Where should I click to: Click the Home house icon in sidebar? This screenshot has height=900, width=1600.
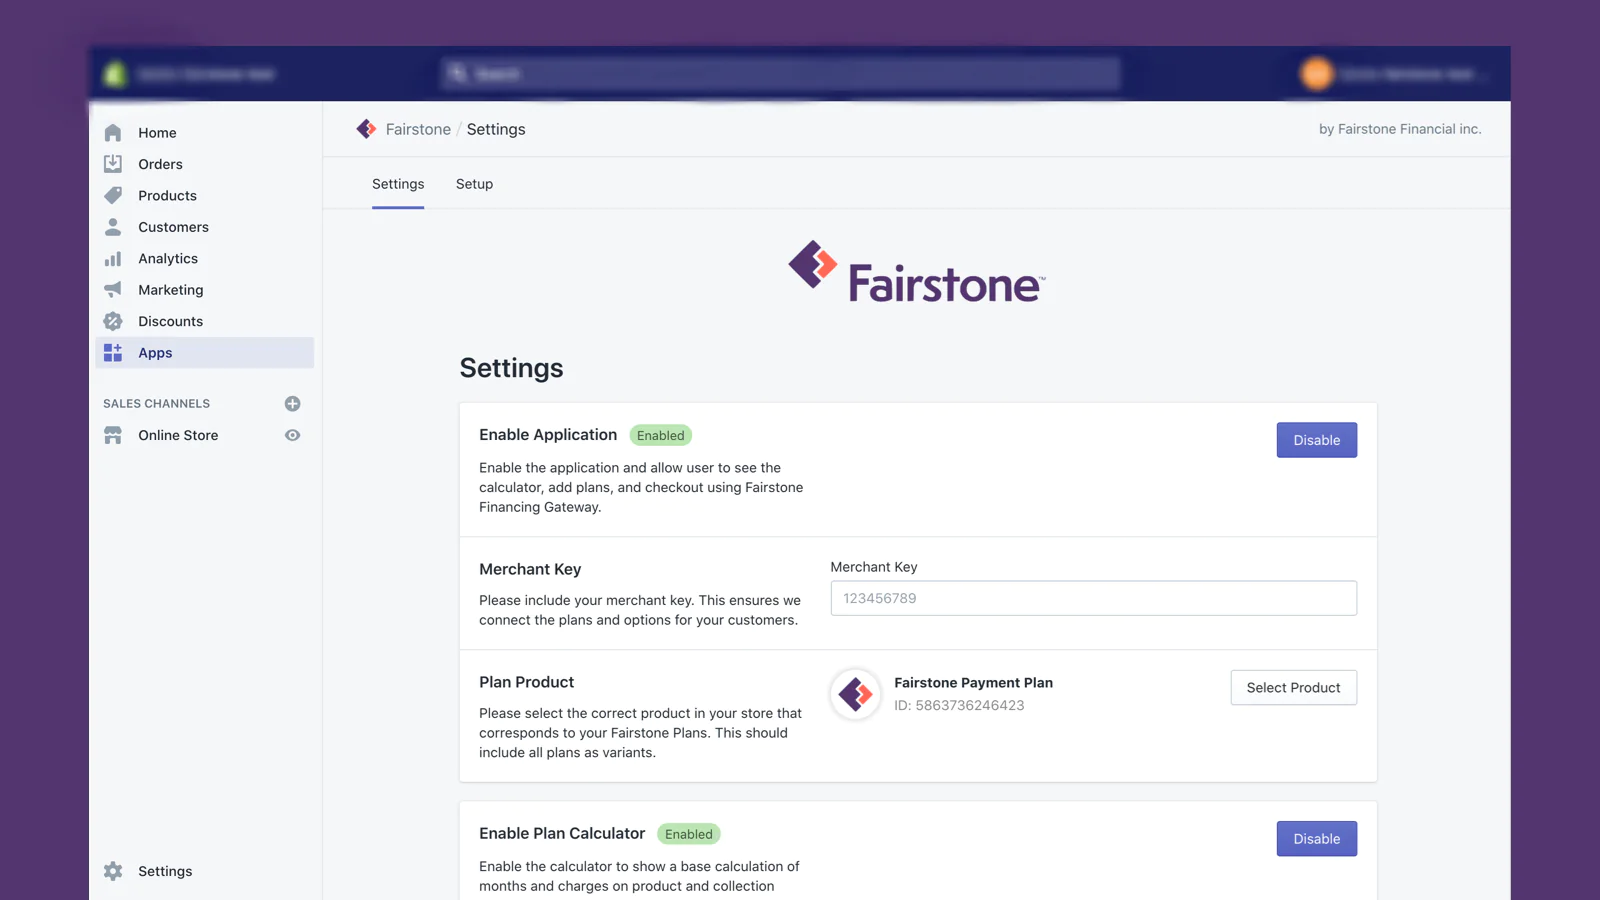(113, 132)
